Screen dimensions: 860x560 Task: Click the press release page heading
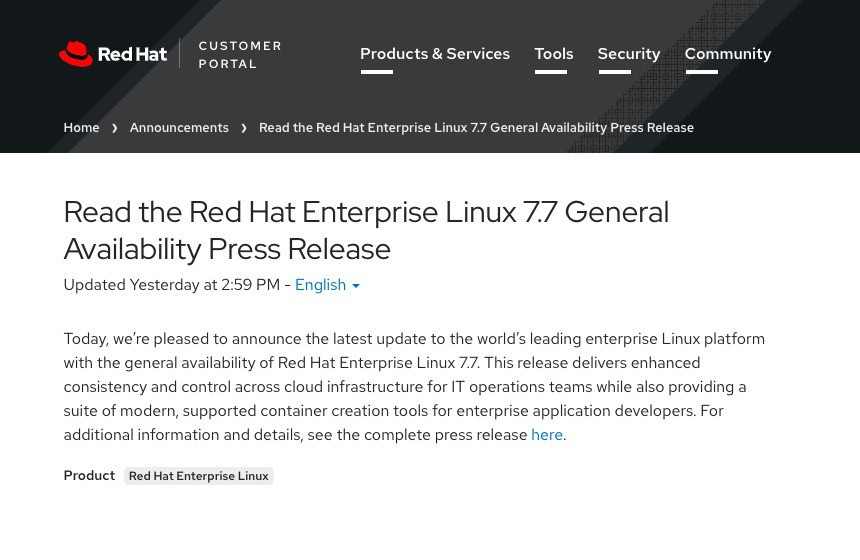point(366,230)
